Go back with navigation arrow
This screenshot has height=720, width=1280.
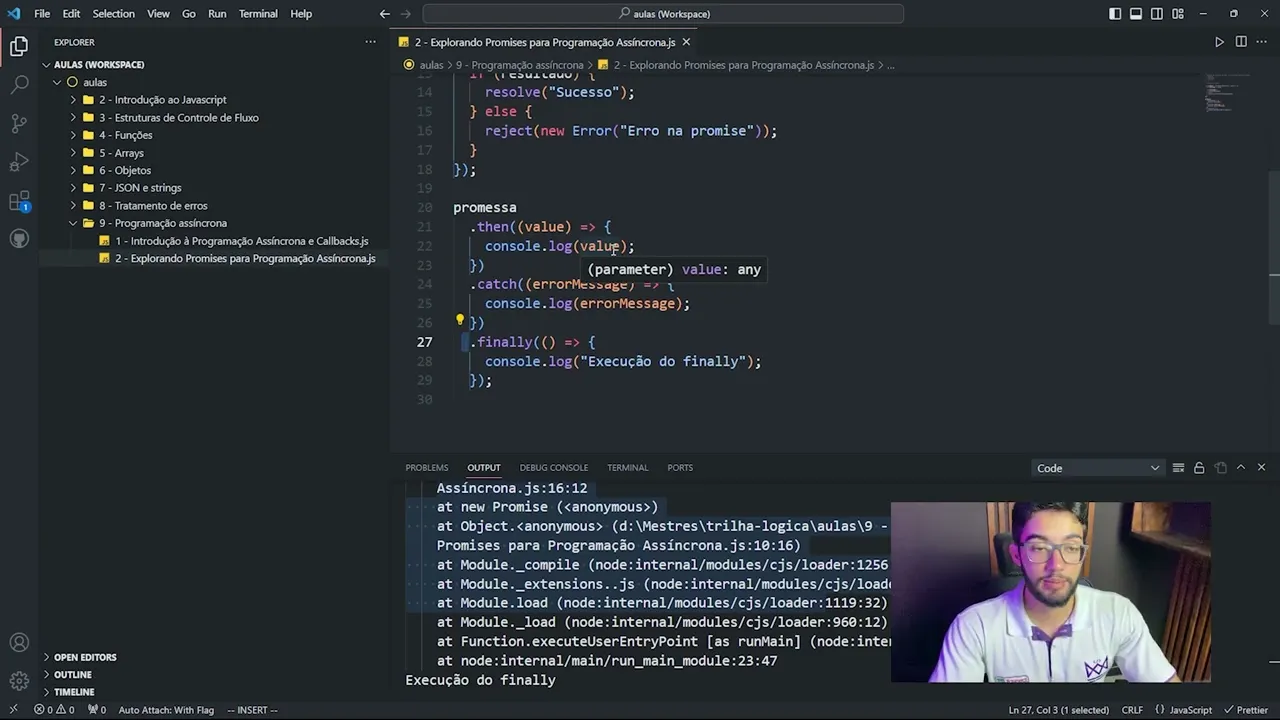pos(385,14)
